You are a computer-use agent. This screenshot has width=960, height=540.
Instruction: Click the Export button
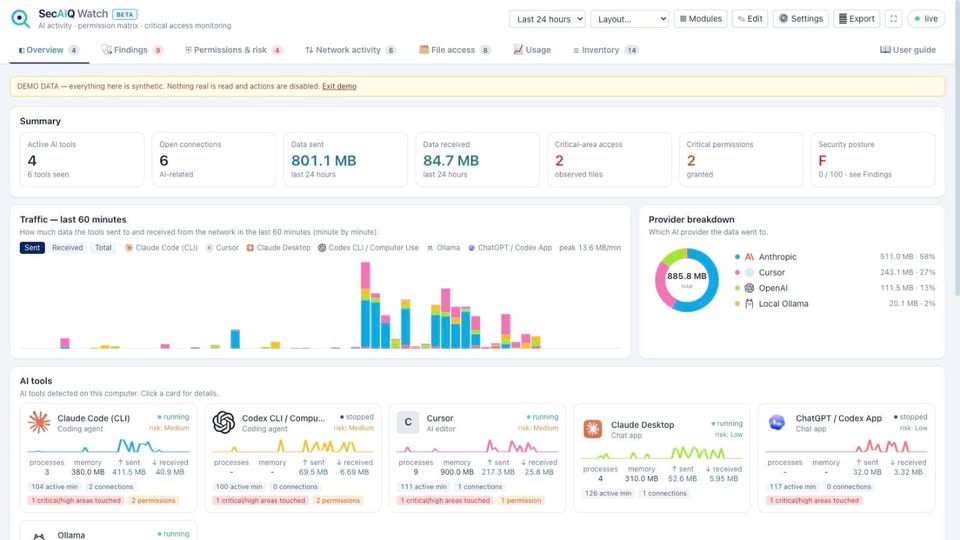(x=856, y=19)
